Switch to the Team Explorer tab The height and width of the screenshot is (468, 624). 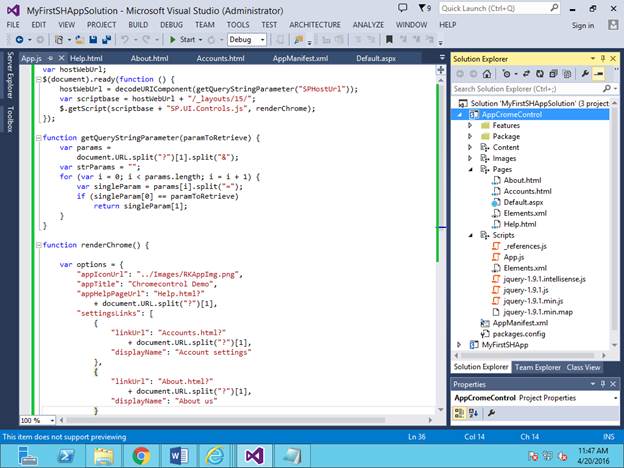click(538, 367)
